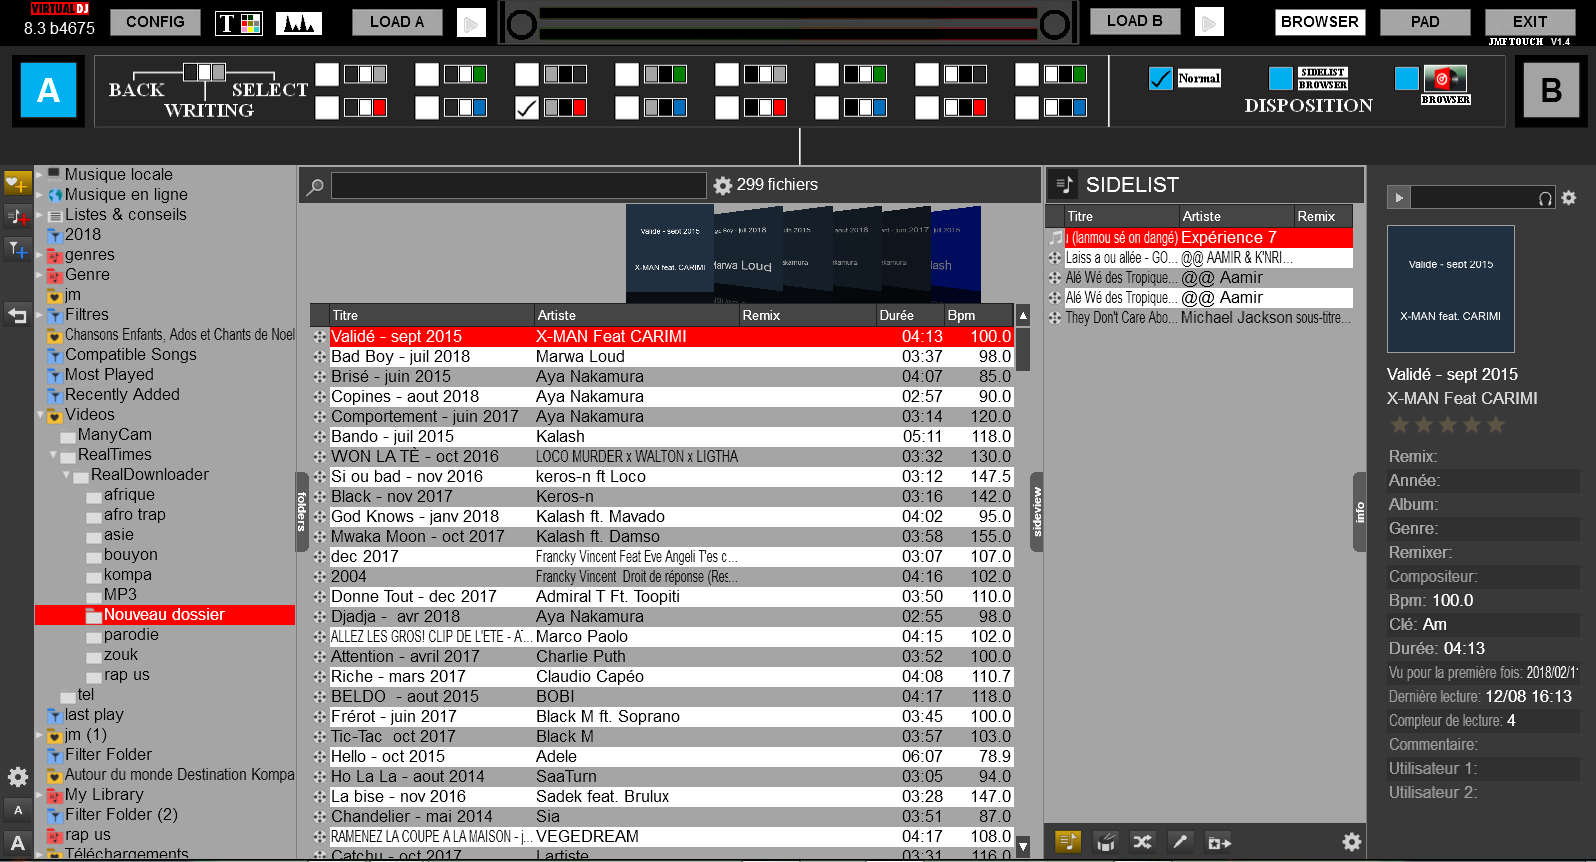
Task: Click the CONFIG button
Action: click(x=155, y=22)
